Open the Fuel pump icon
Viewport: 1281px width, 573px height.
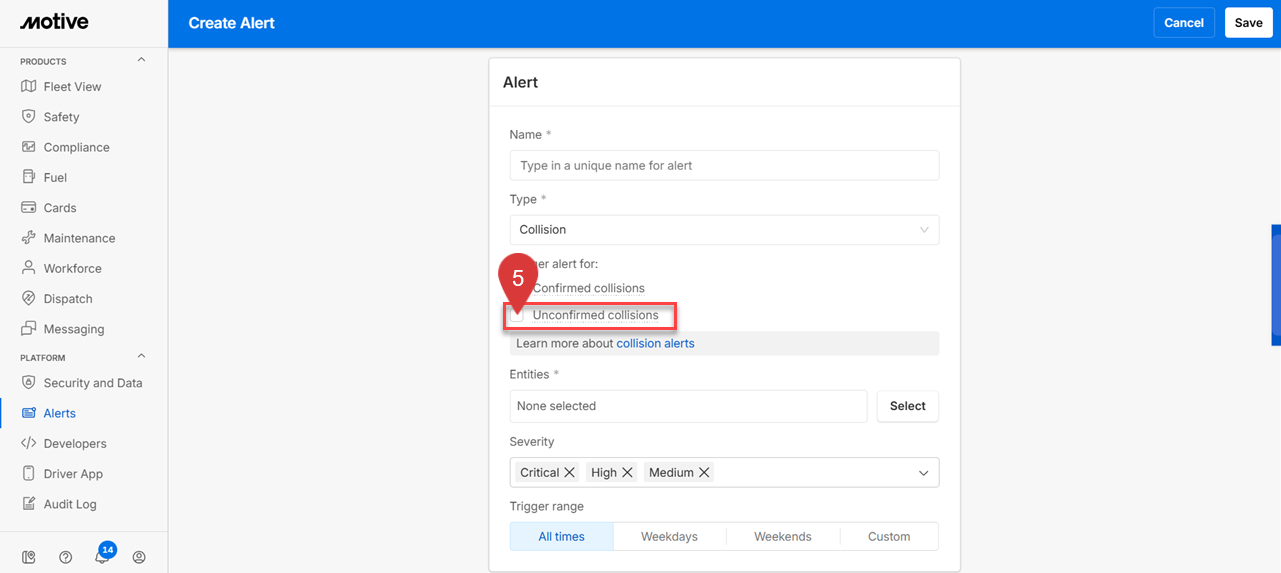pos(28,177)
